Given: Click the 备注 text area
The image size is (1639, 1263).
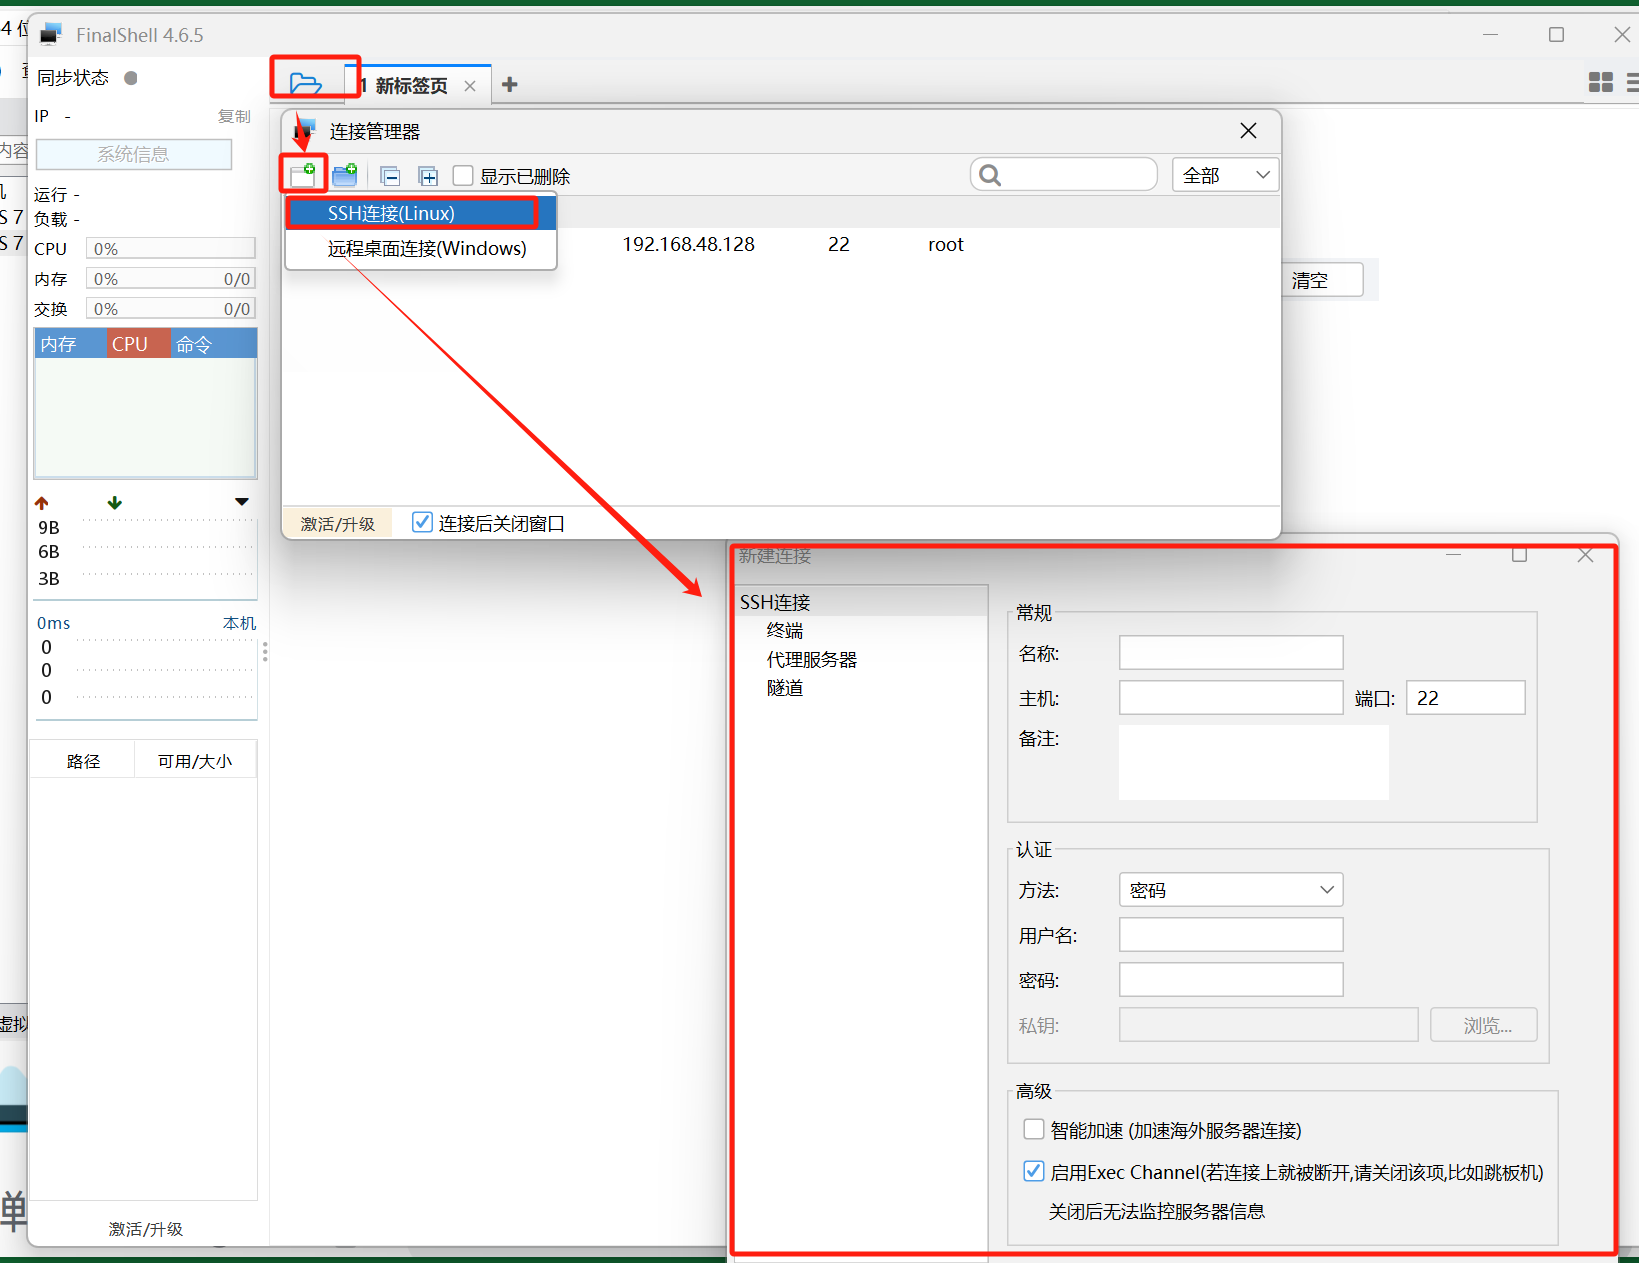Looking at the screenshot, I should pyautogui.click(x=1253, y=762).
